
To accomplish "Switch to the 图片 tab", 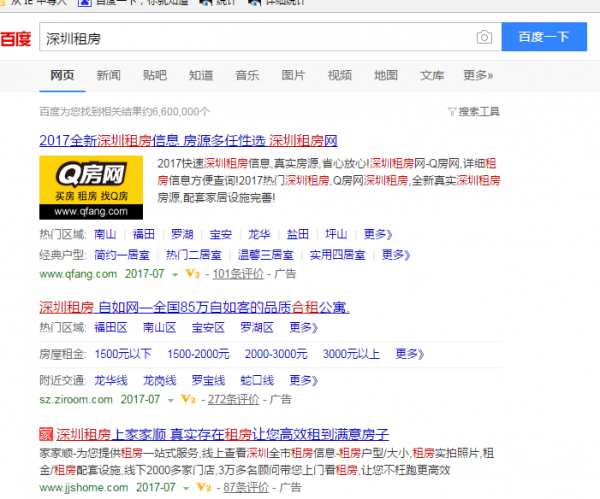I will [293, 75].
